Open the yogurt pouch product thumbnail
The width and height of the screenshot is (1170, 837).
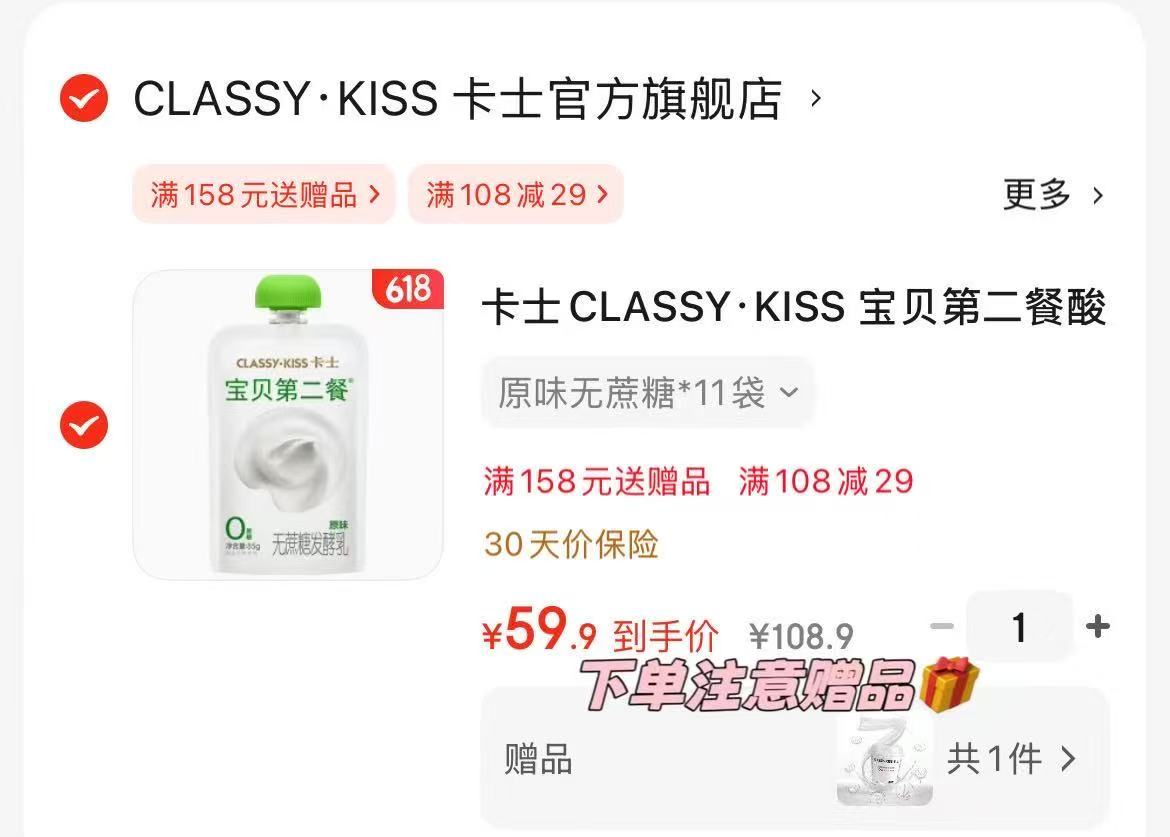pyautogui.click(x=288, y=424)
